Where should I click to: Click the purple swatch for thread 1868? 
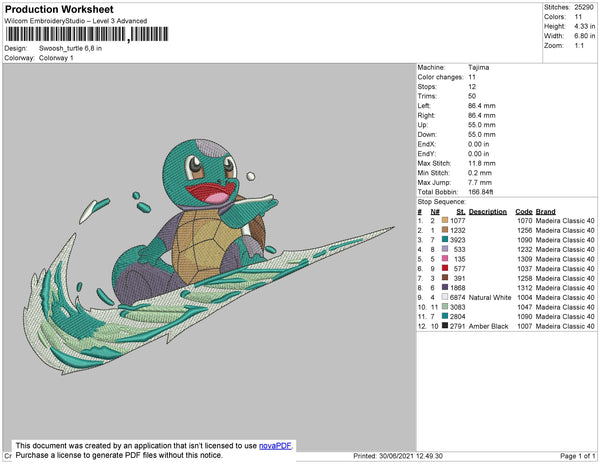click(x=445, y=287)
